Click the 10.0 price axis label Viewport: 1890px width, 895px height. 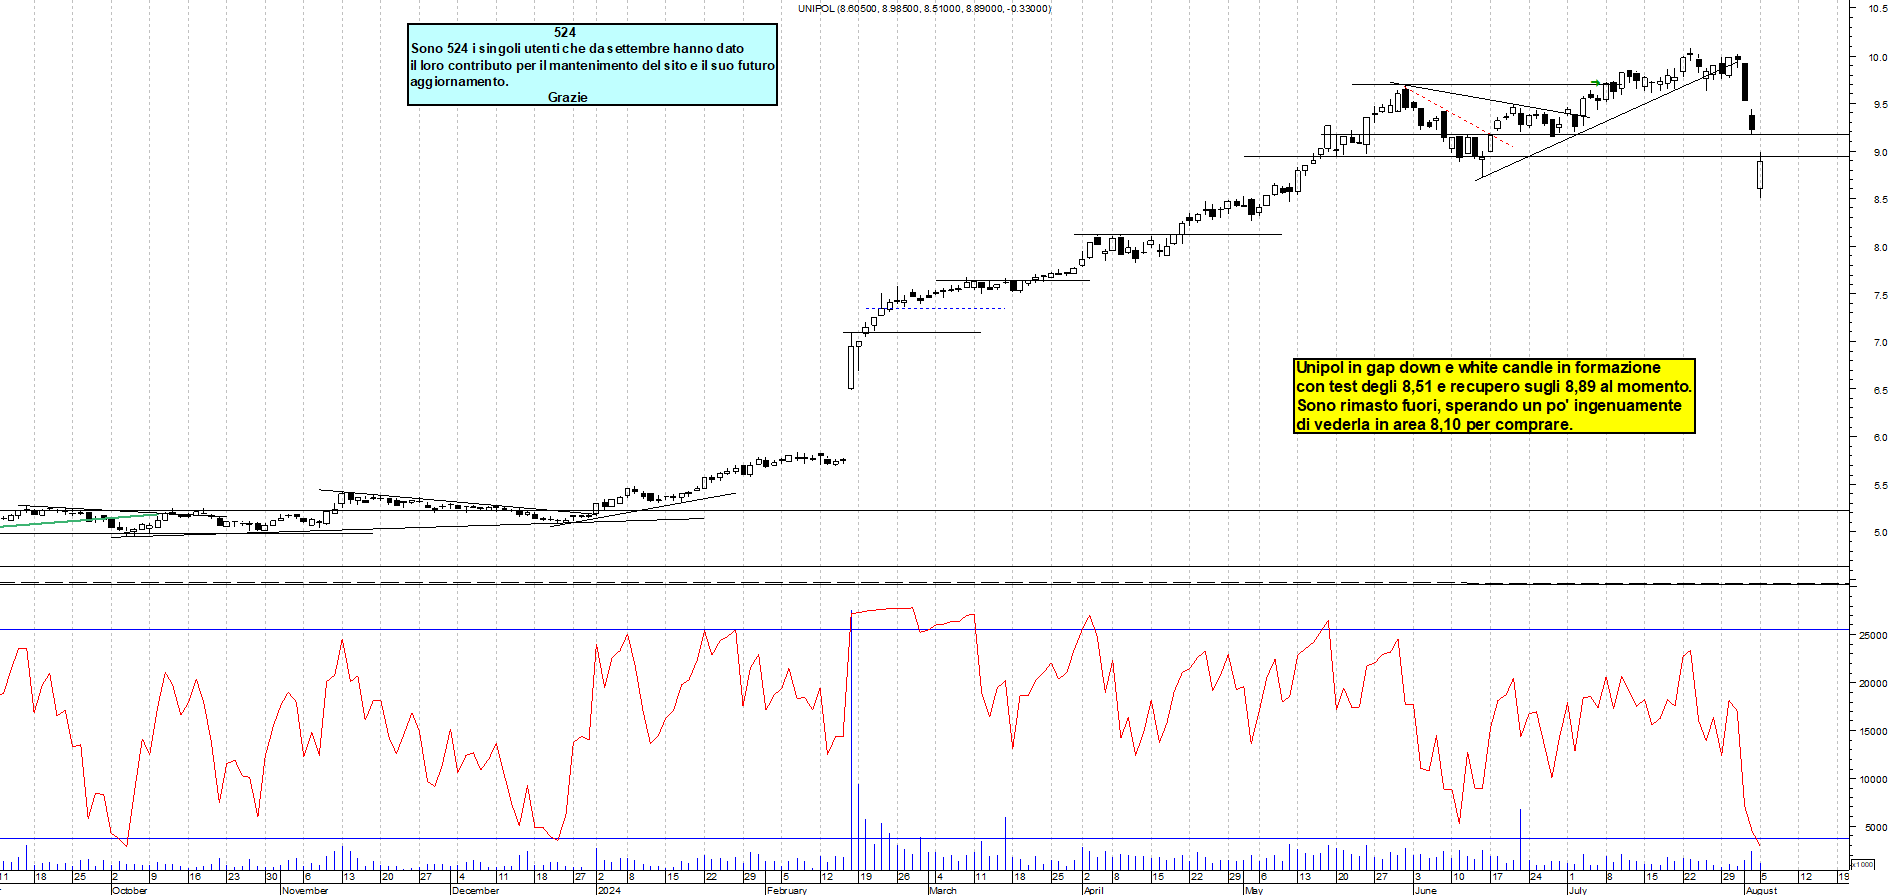tap(1878, 57)
